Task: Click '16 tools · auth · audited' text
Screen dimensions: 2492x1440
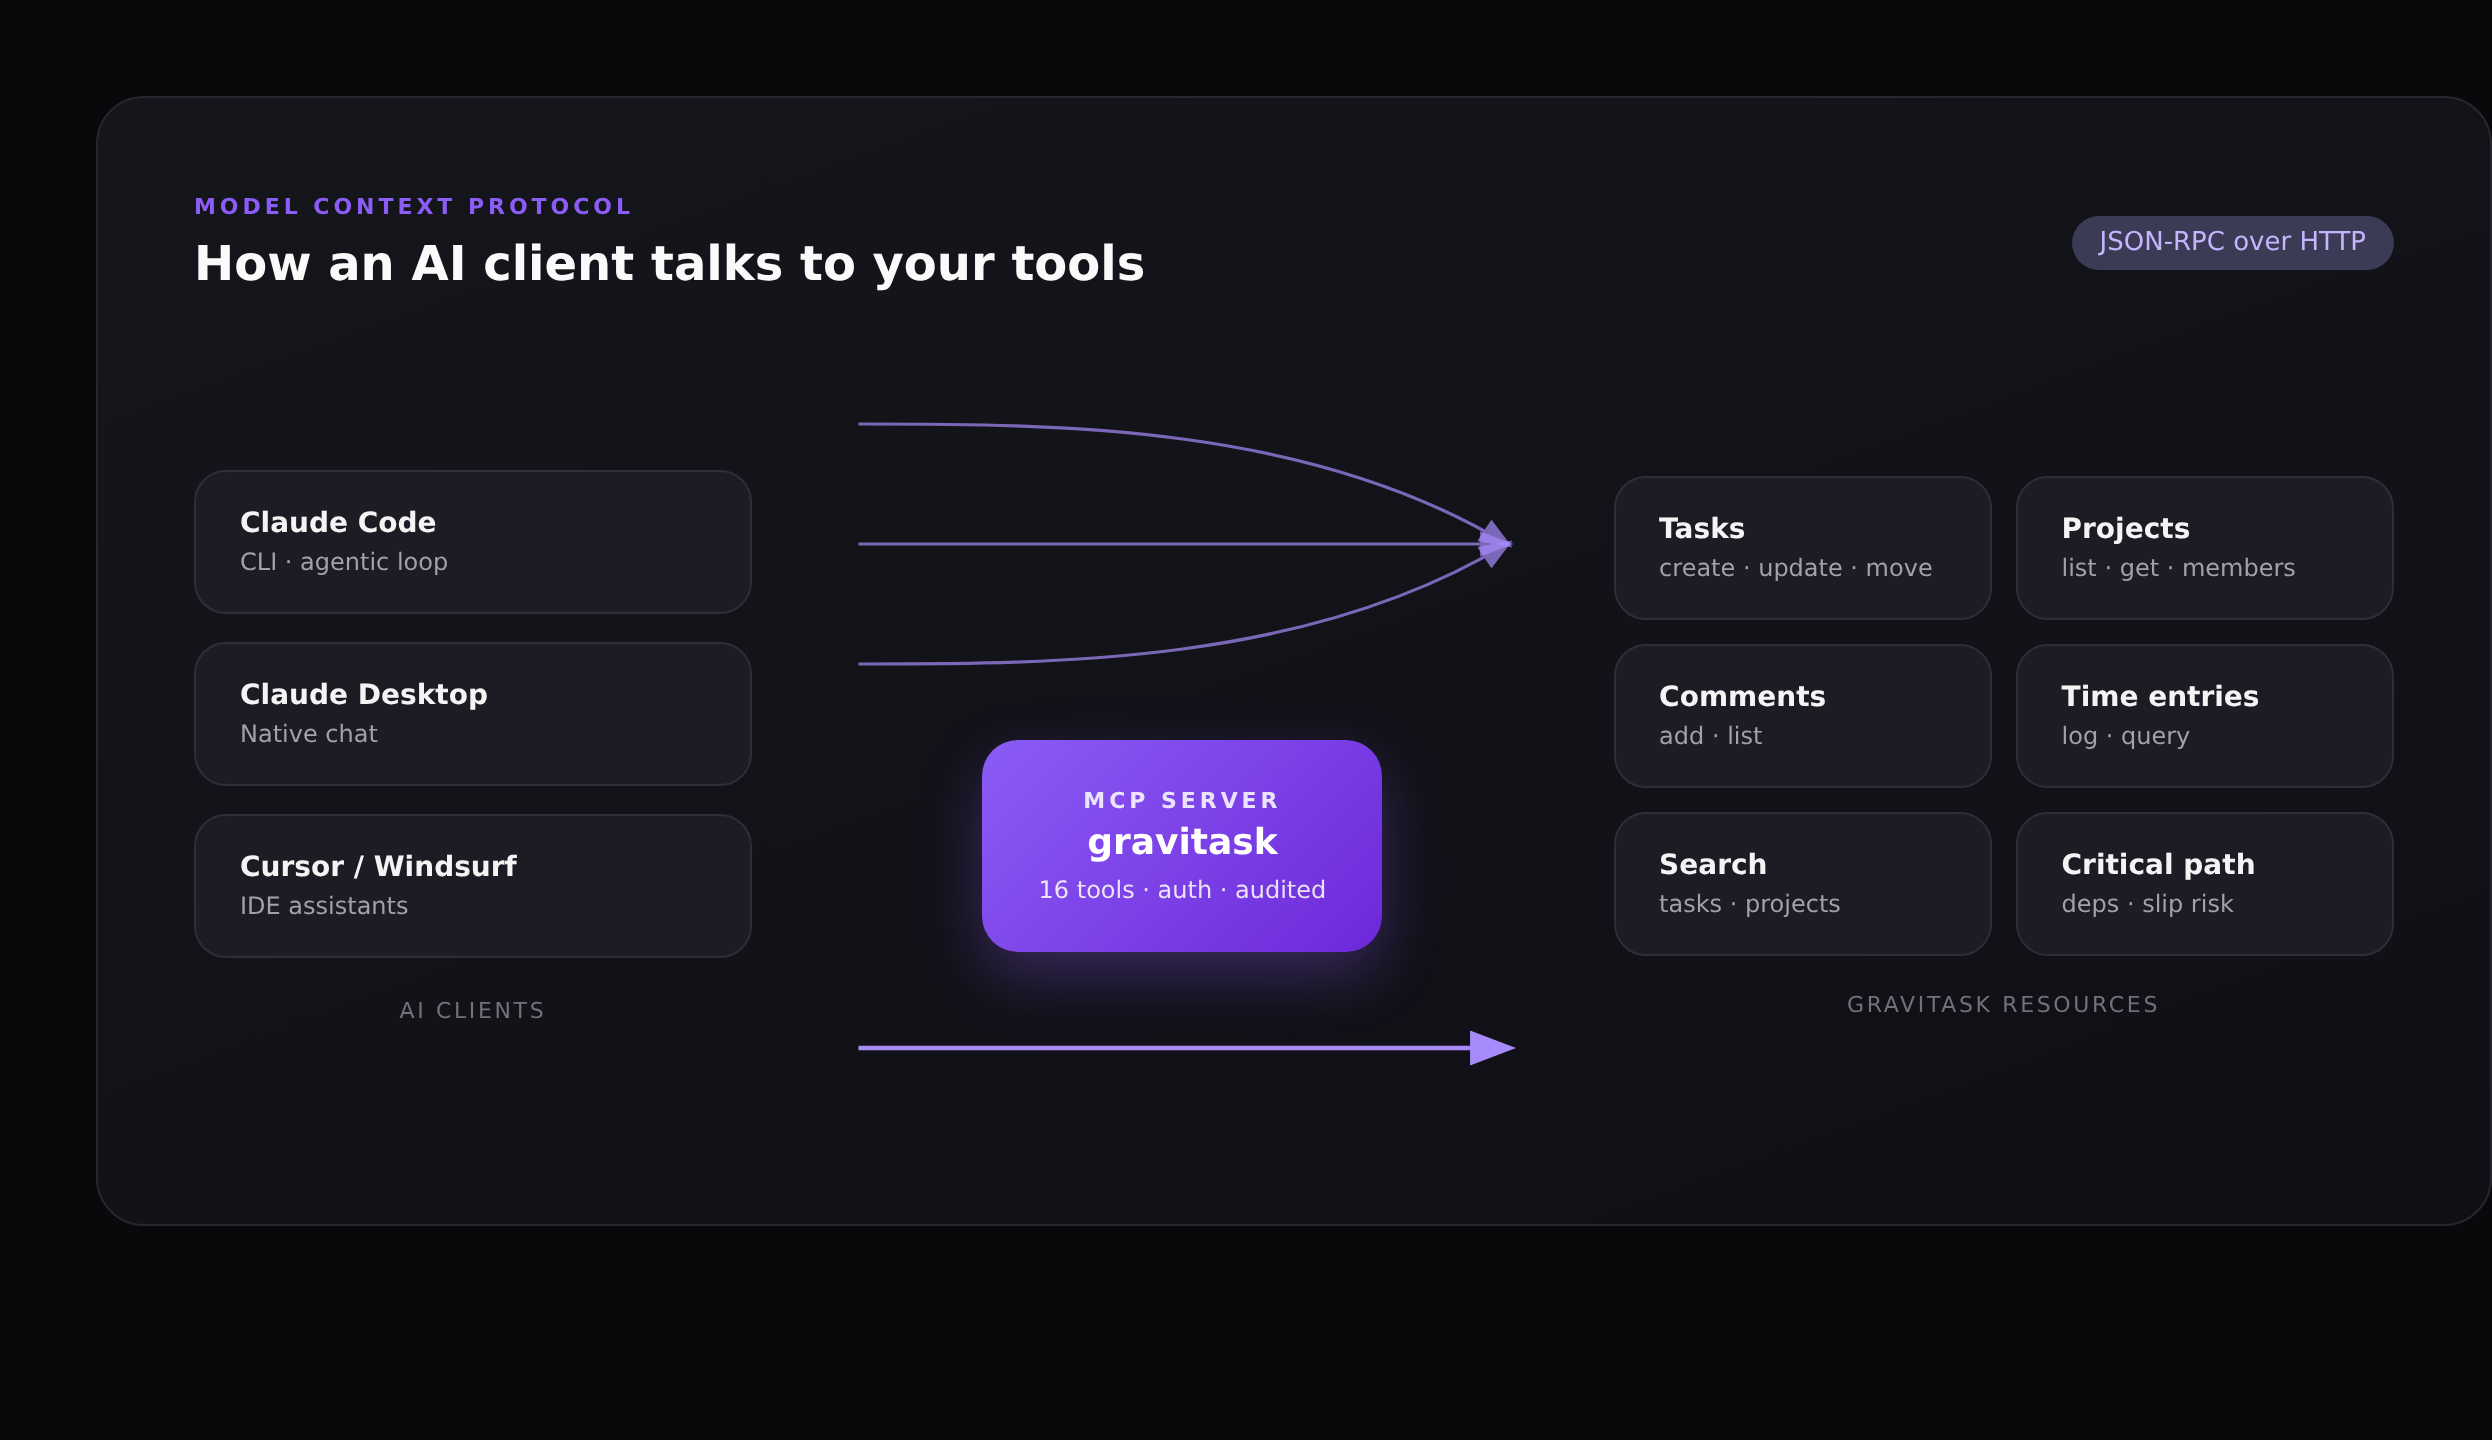Action: pos(1182,890)
